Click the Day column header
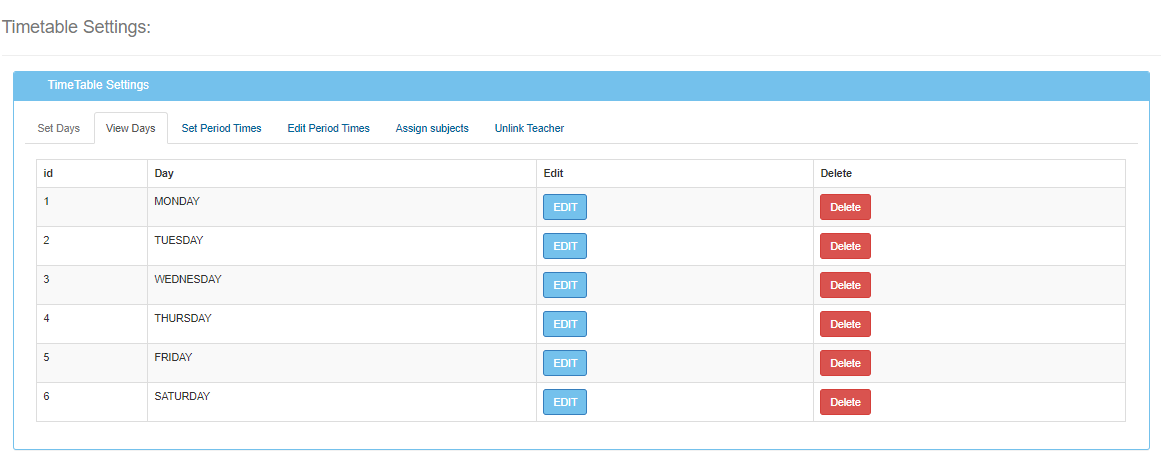Viewport: 1168px width, 467px height. [164, 173]
